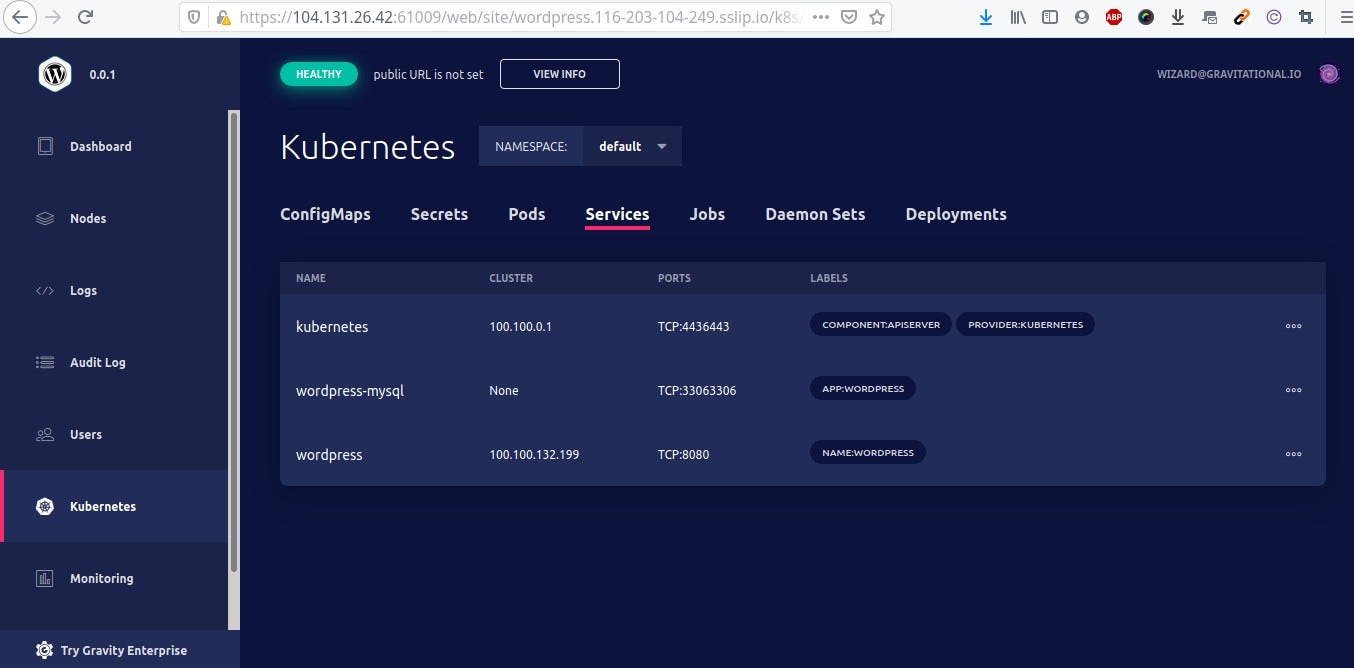Click the NAME column header

(x=311, y=278)
